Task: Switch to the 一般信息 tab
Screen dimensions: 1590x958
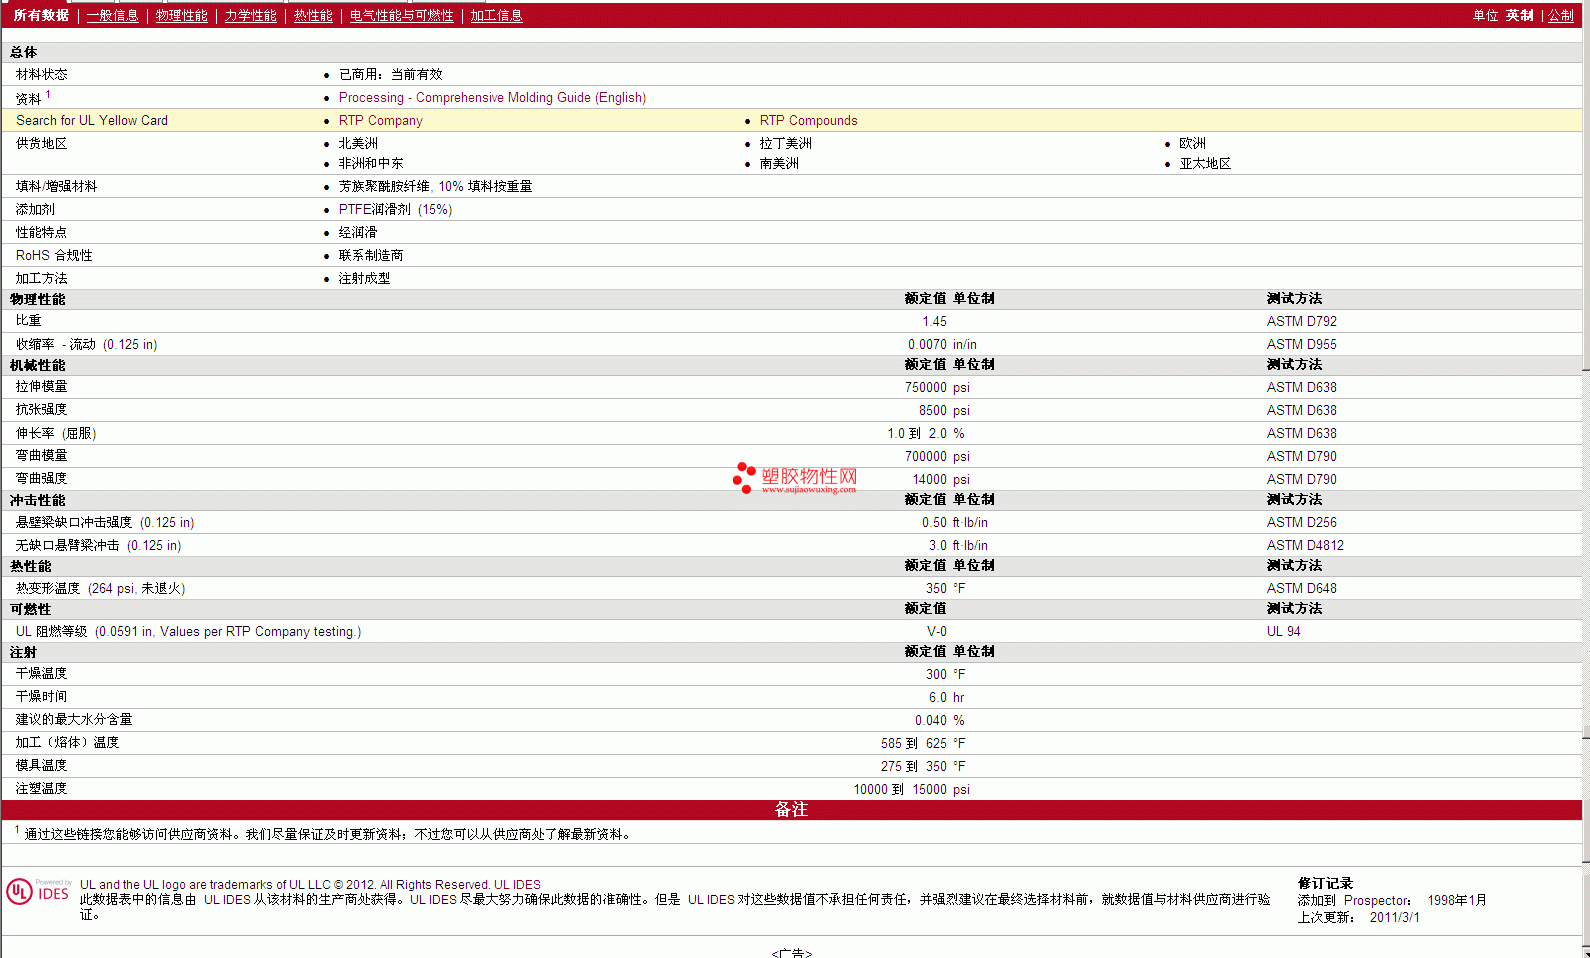Action: pyautogui.click(x=113, y=16)
